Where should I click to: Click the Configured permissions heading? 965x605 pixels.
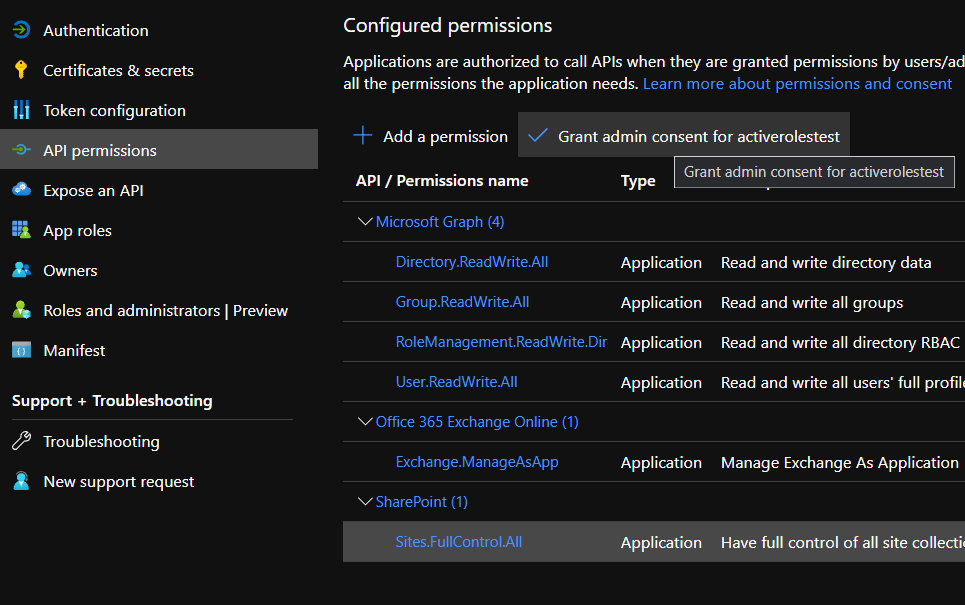[447, 25]
